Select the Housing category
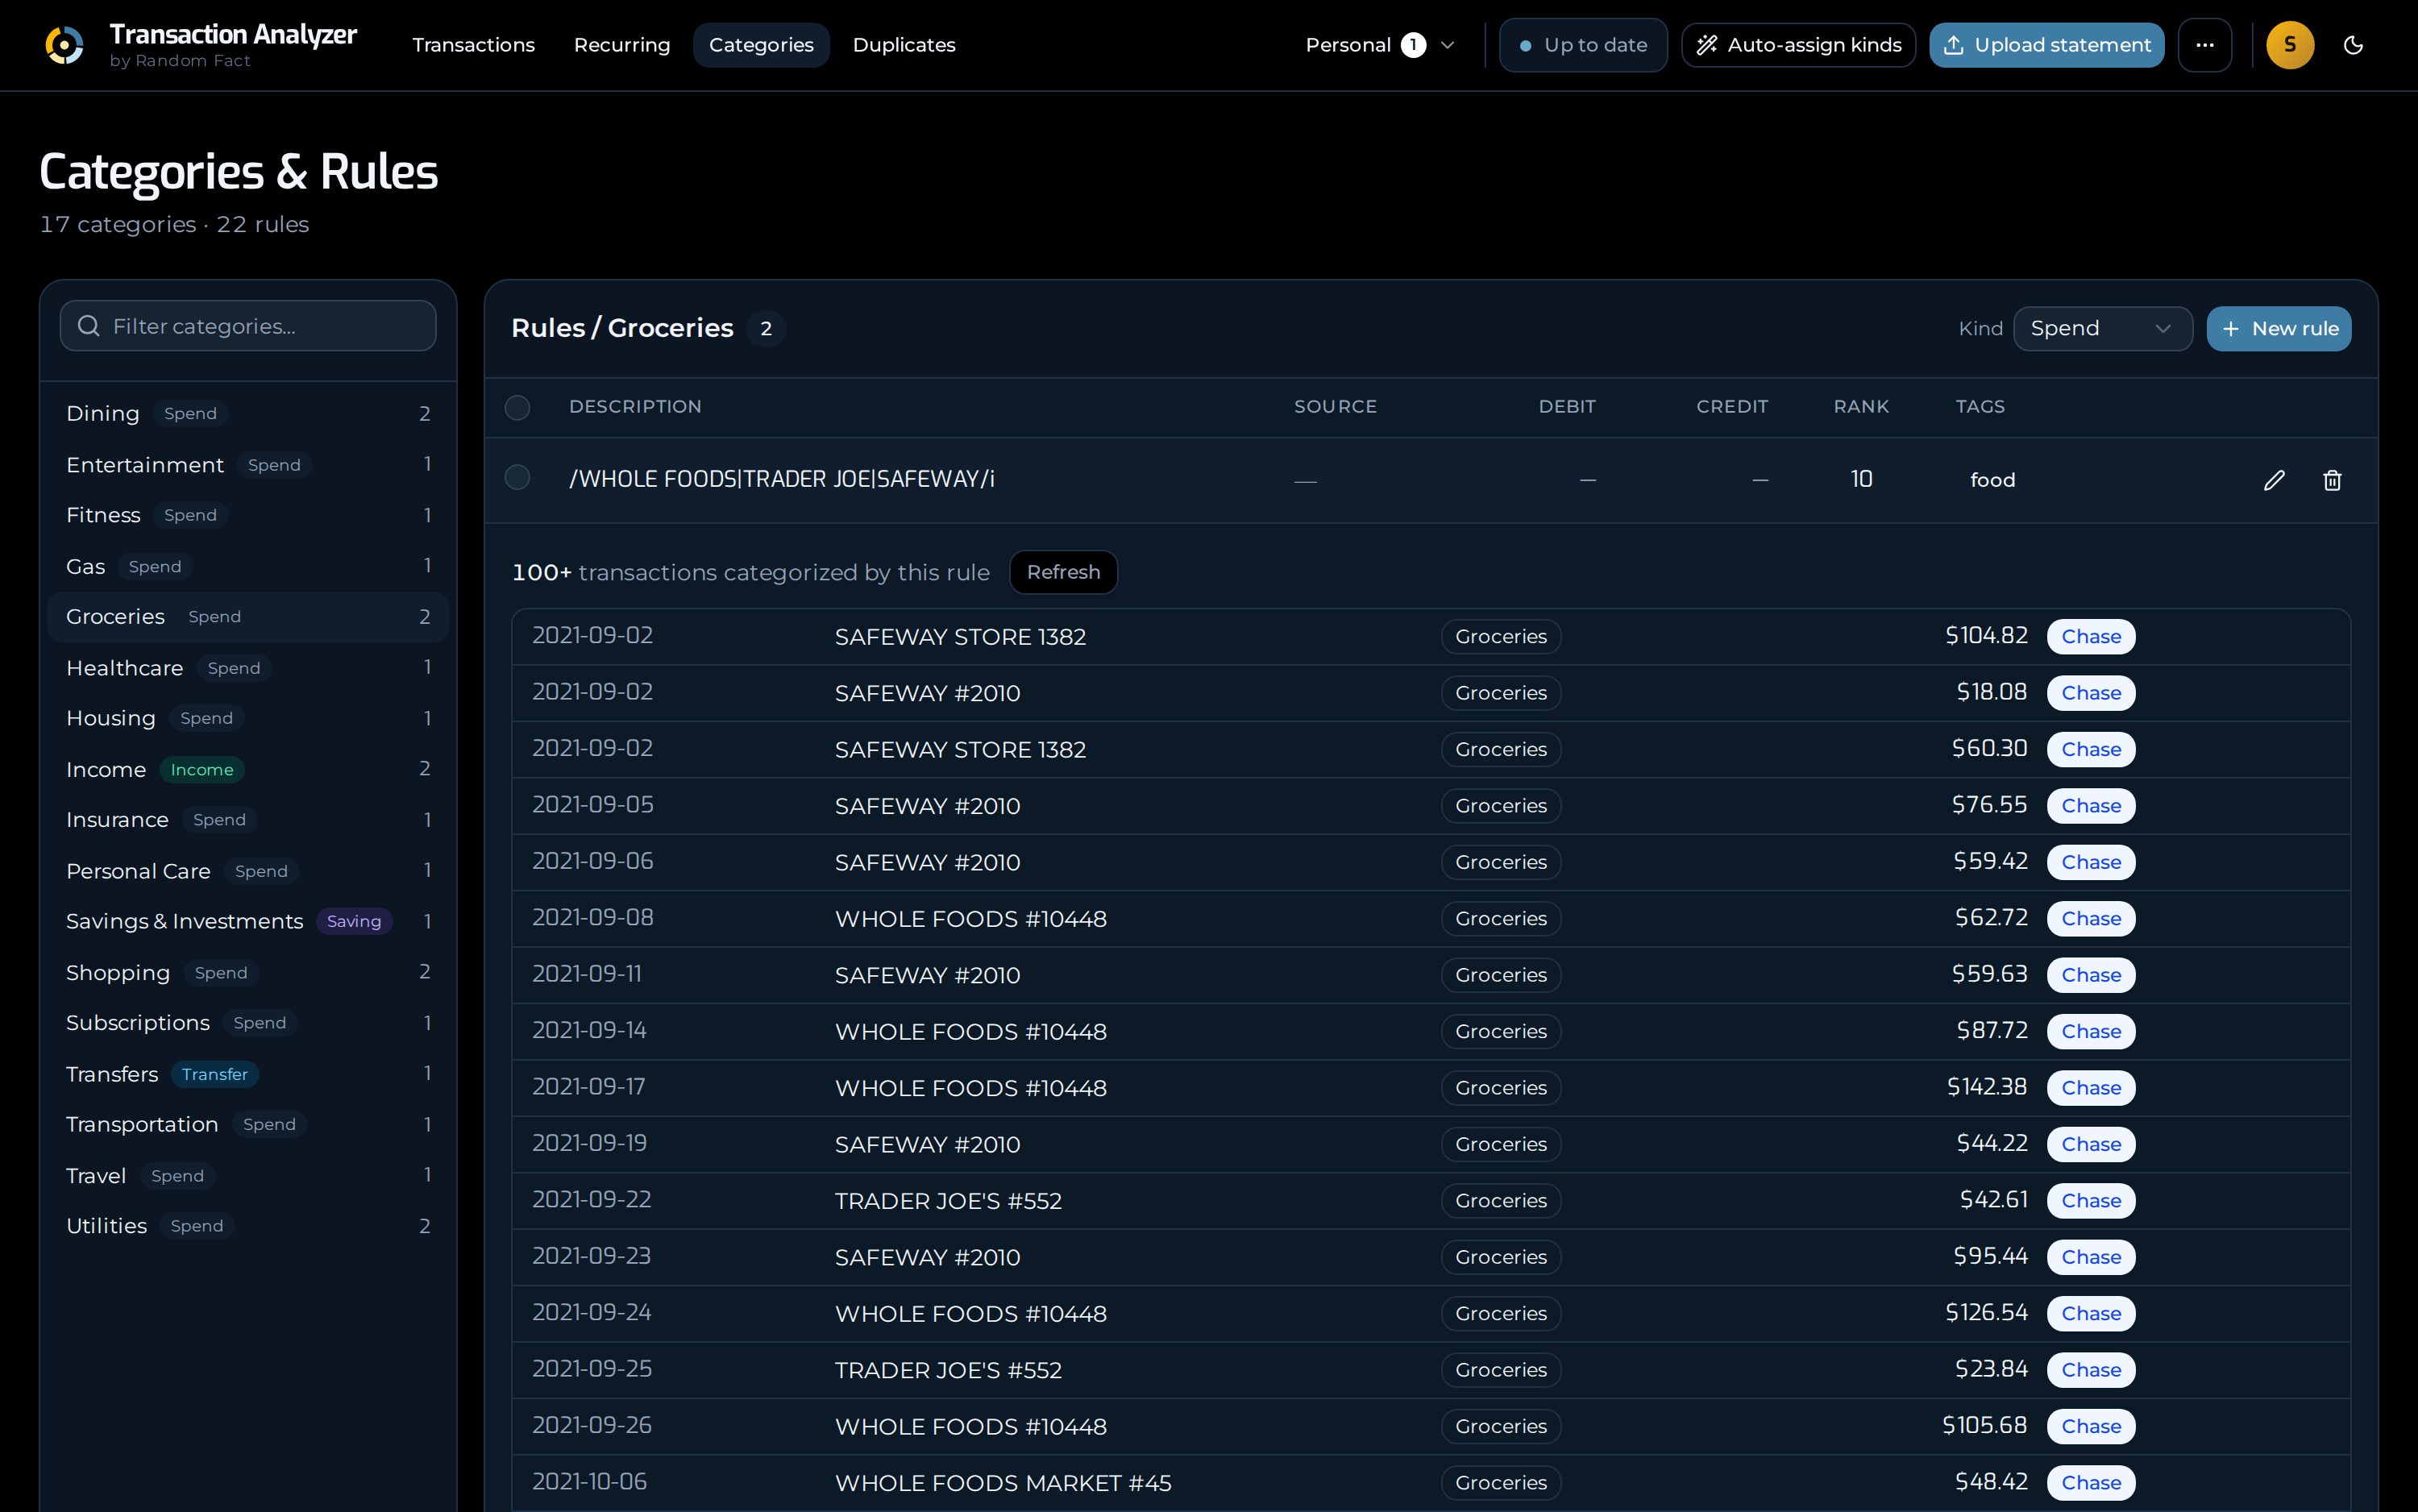 pos(248,718)
